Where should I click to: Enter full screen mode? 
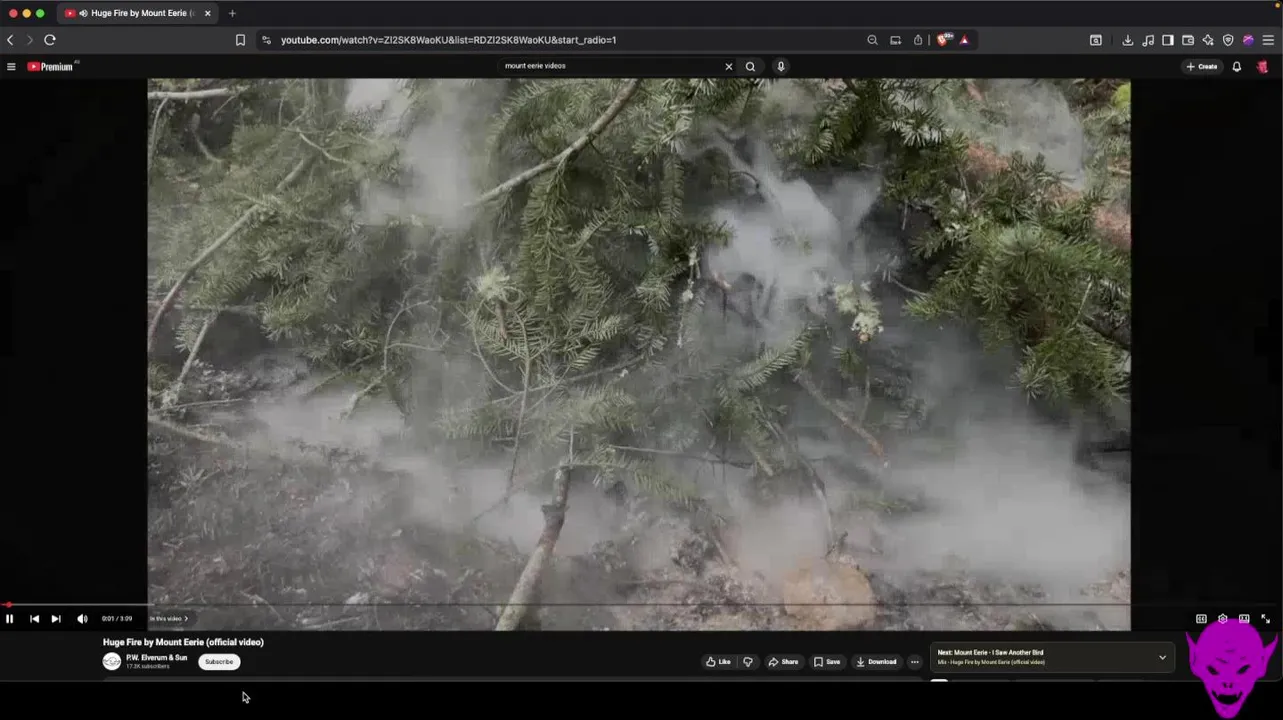point(1265,619)
